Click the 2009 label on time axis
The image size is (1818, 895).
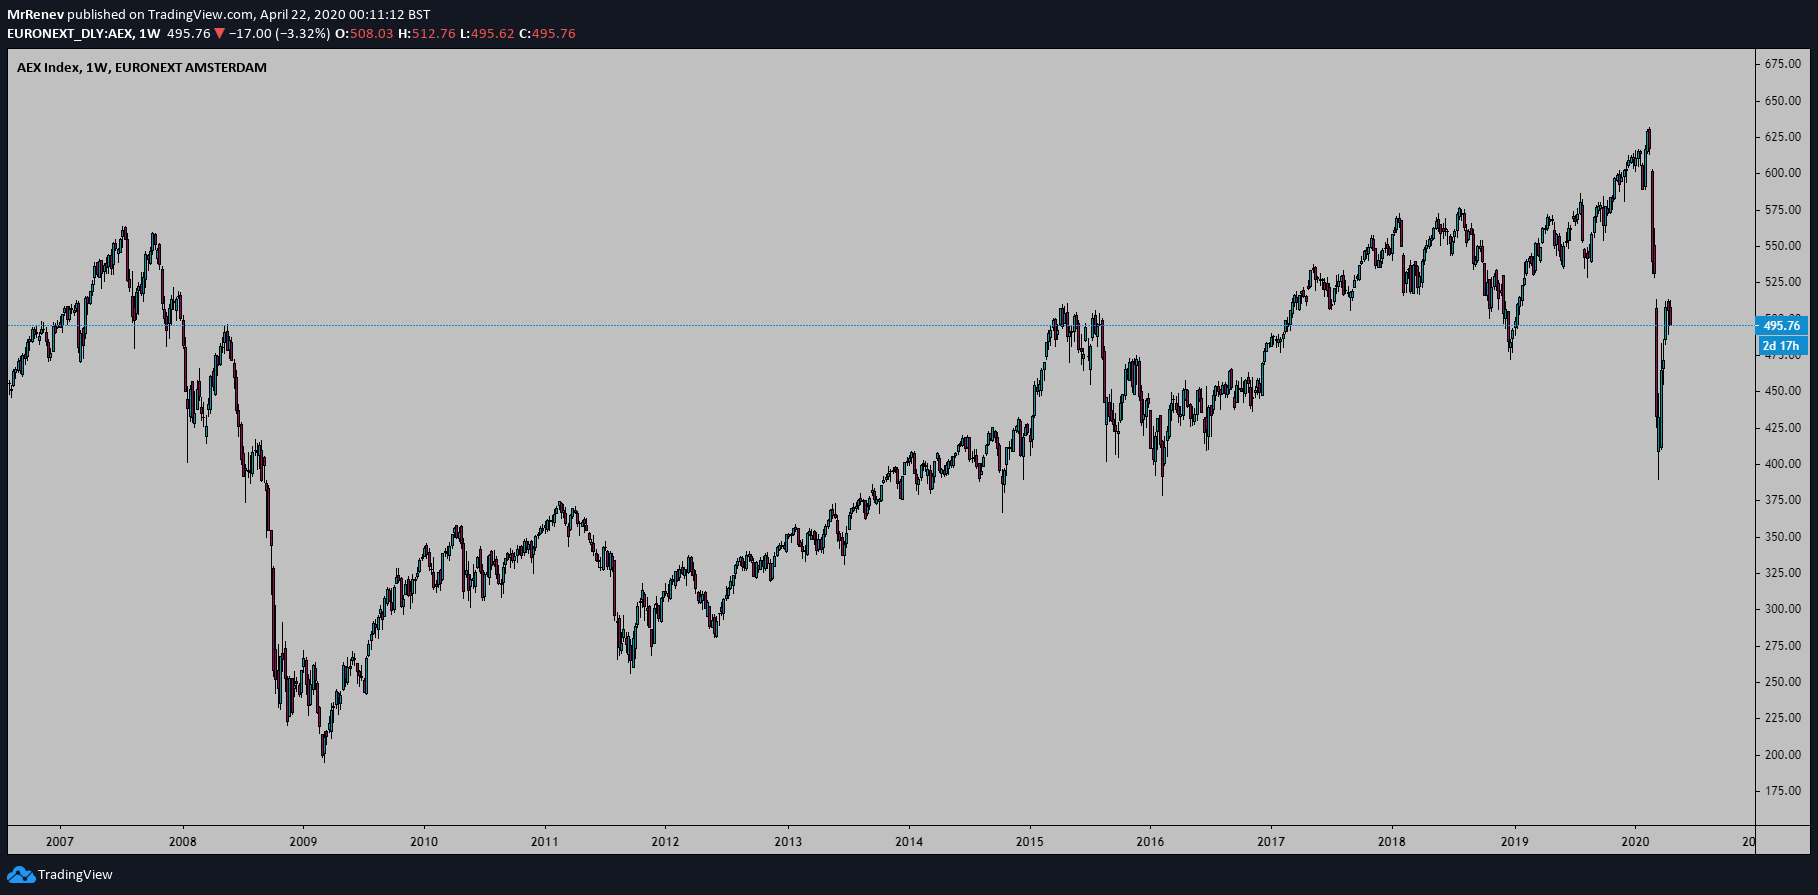303,842
